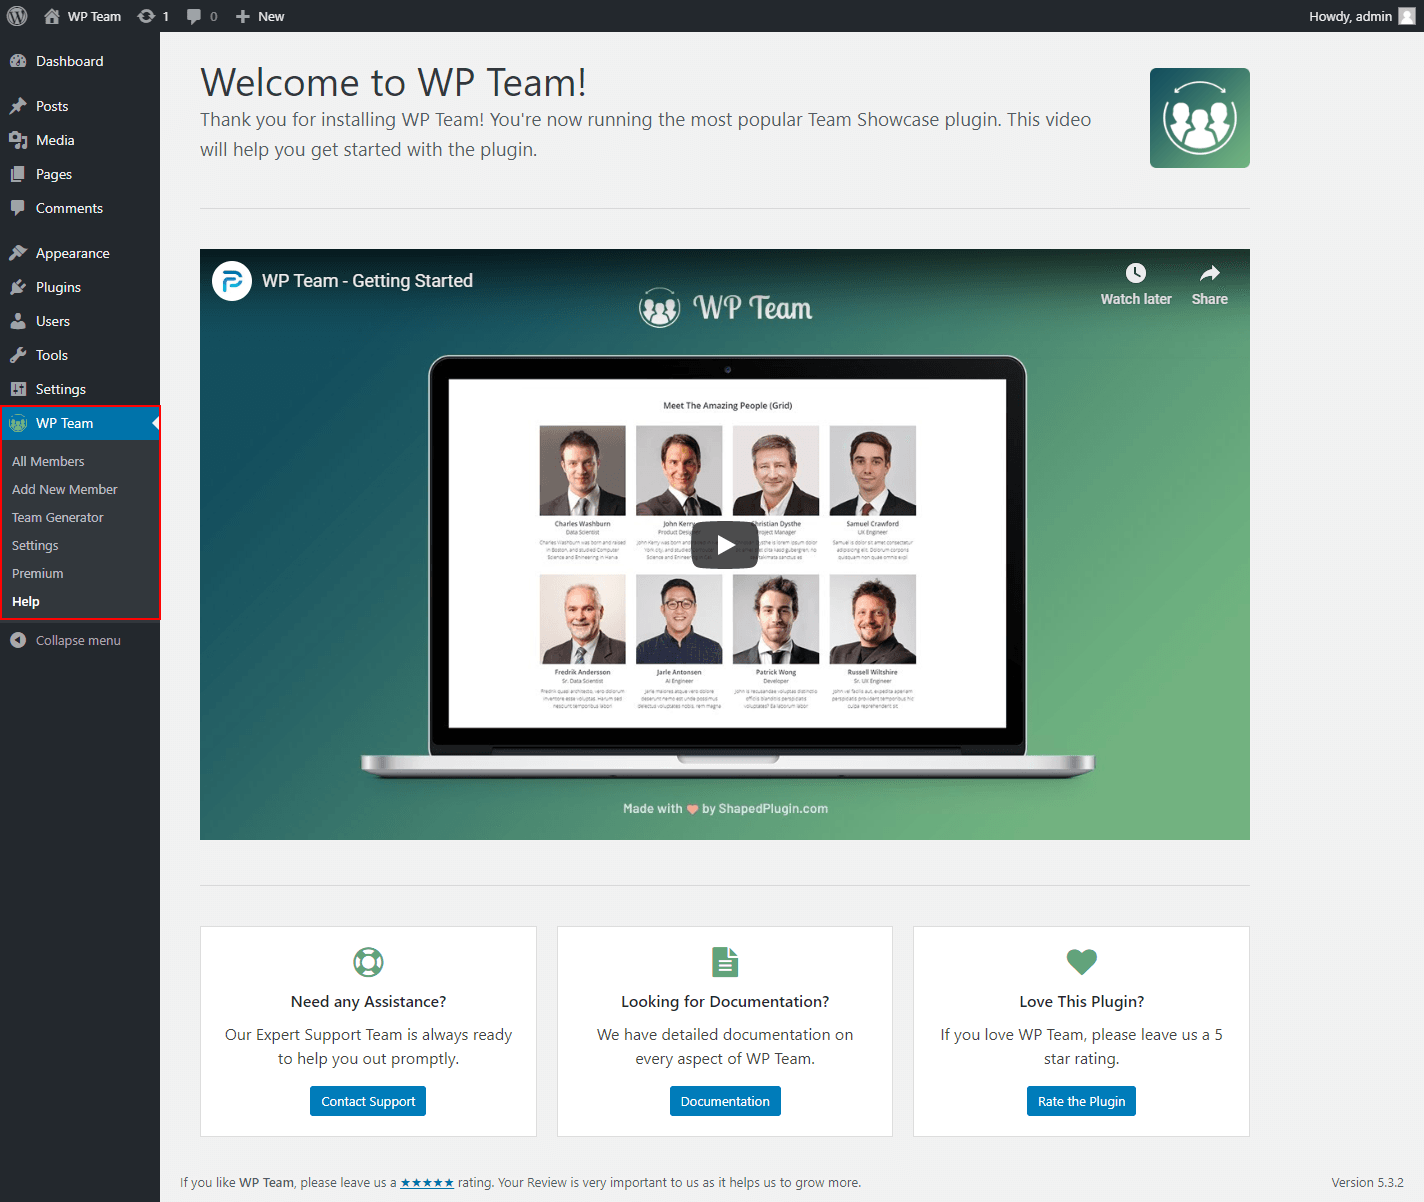The width and height of the screenshot is (1424, 1202).
Task: Click the video channel avatar icon
Action: tap(232, 281)
